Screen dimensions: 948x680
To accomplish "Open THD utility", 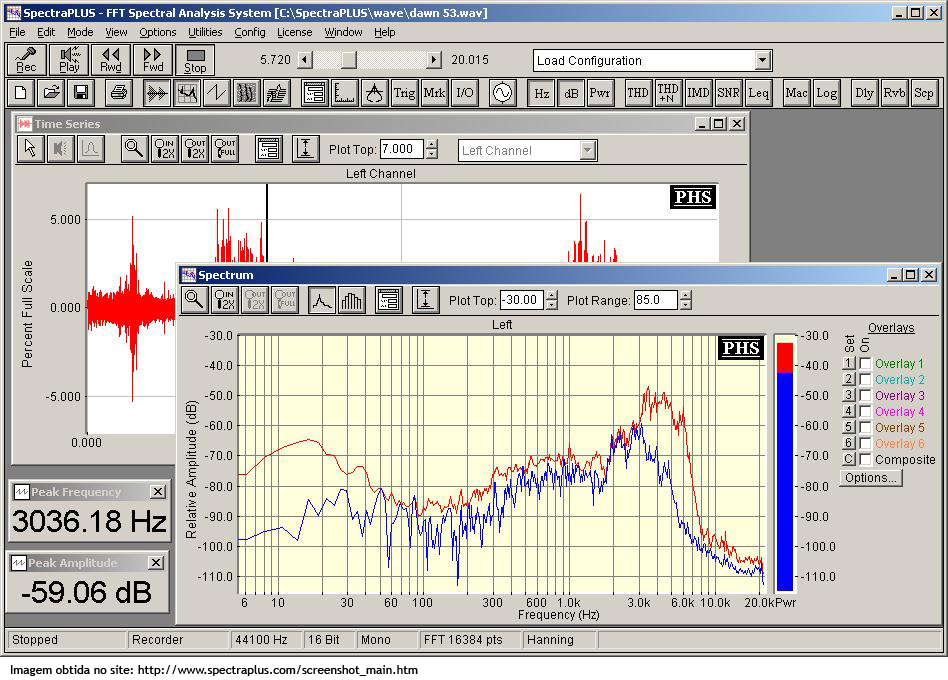I will coord(638,93).
